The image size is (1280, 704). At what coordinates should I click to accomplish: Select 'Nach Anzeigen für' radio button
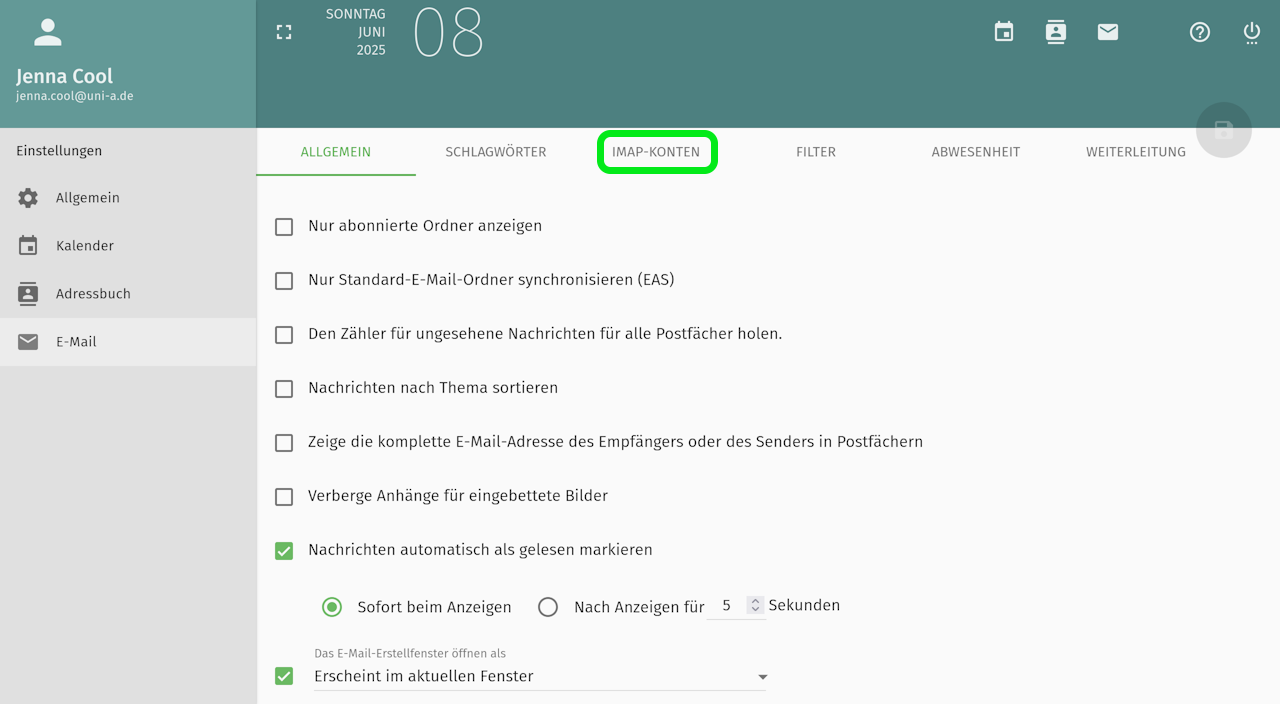point(548,607)
